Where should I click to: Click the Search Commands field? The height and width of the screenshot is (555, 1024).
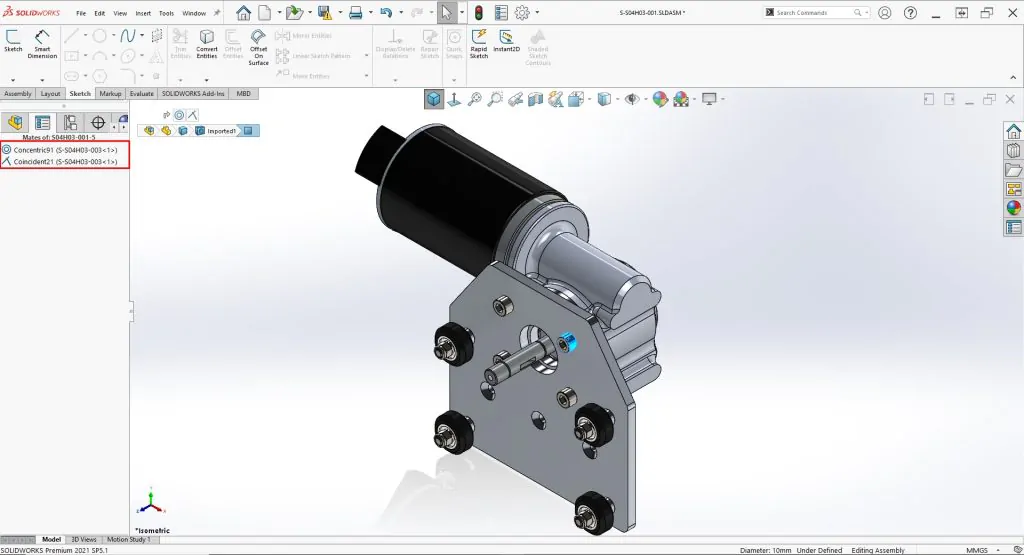tap(816, 12)
